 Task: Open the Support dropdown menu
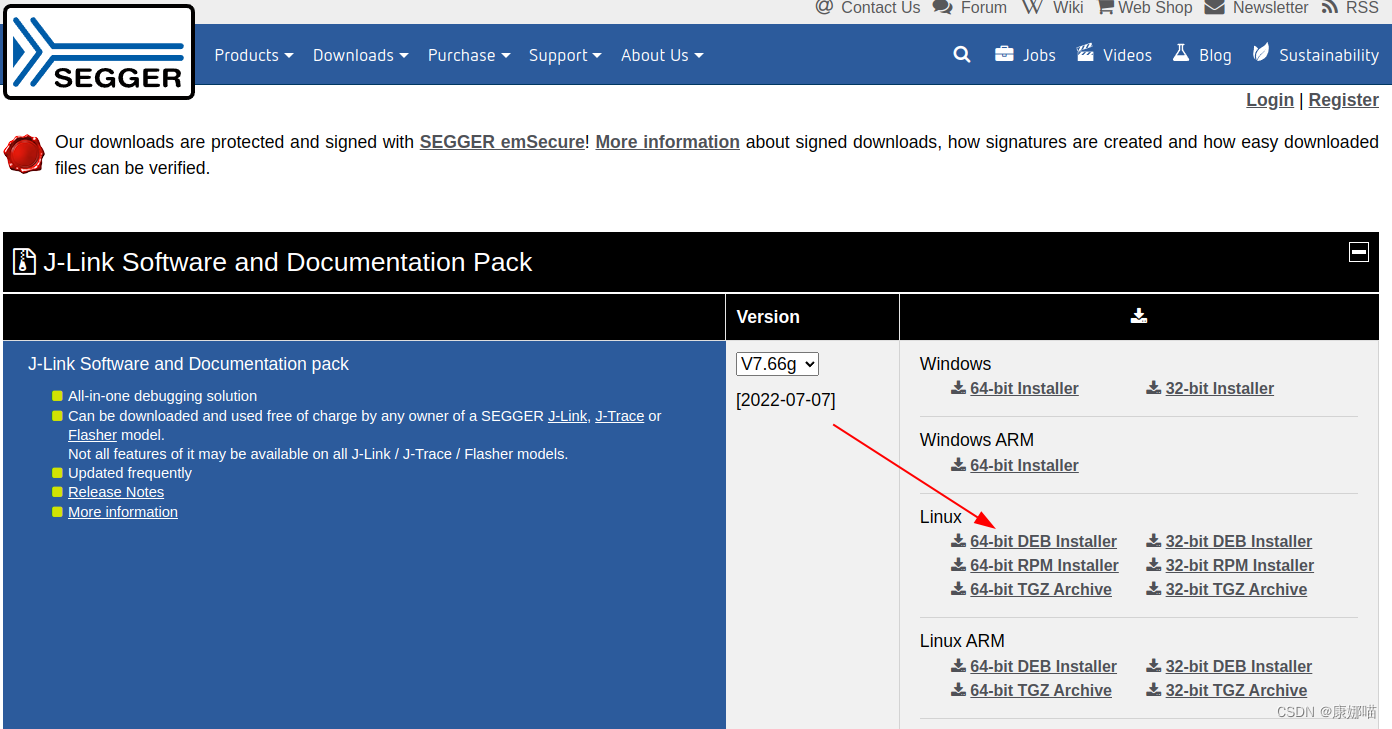[565, 55]
